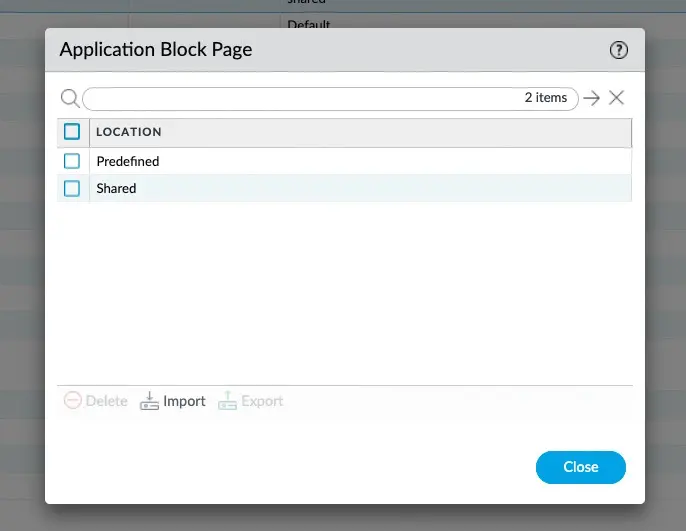
Task: Click the Export text label
Action: (262, 401)
